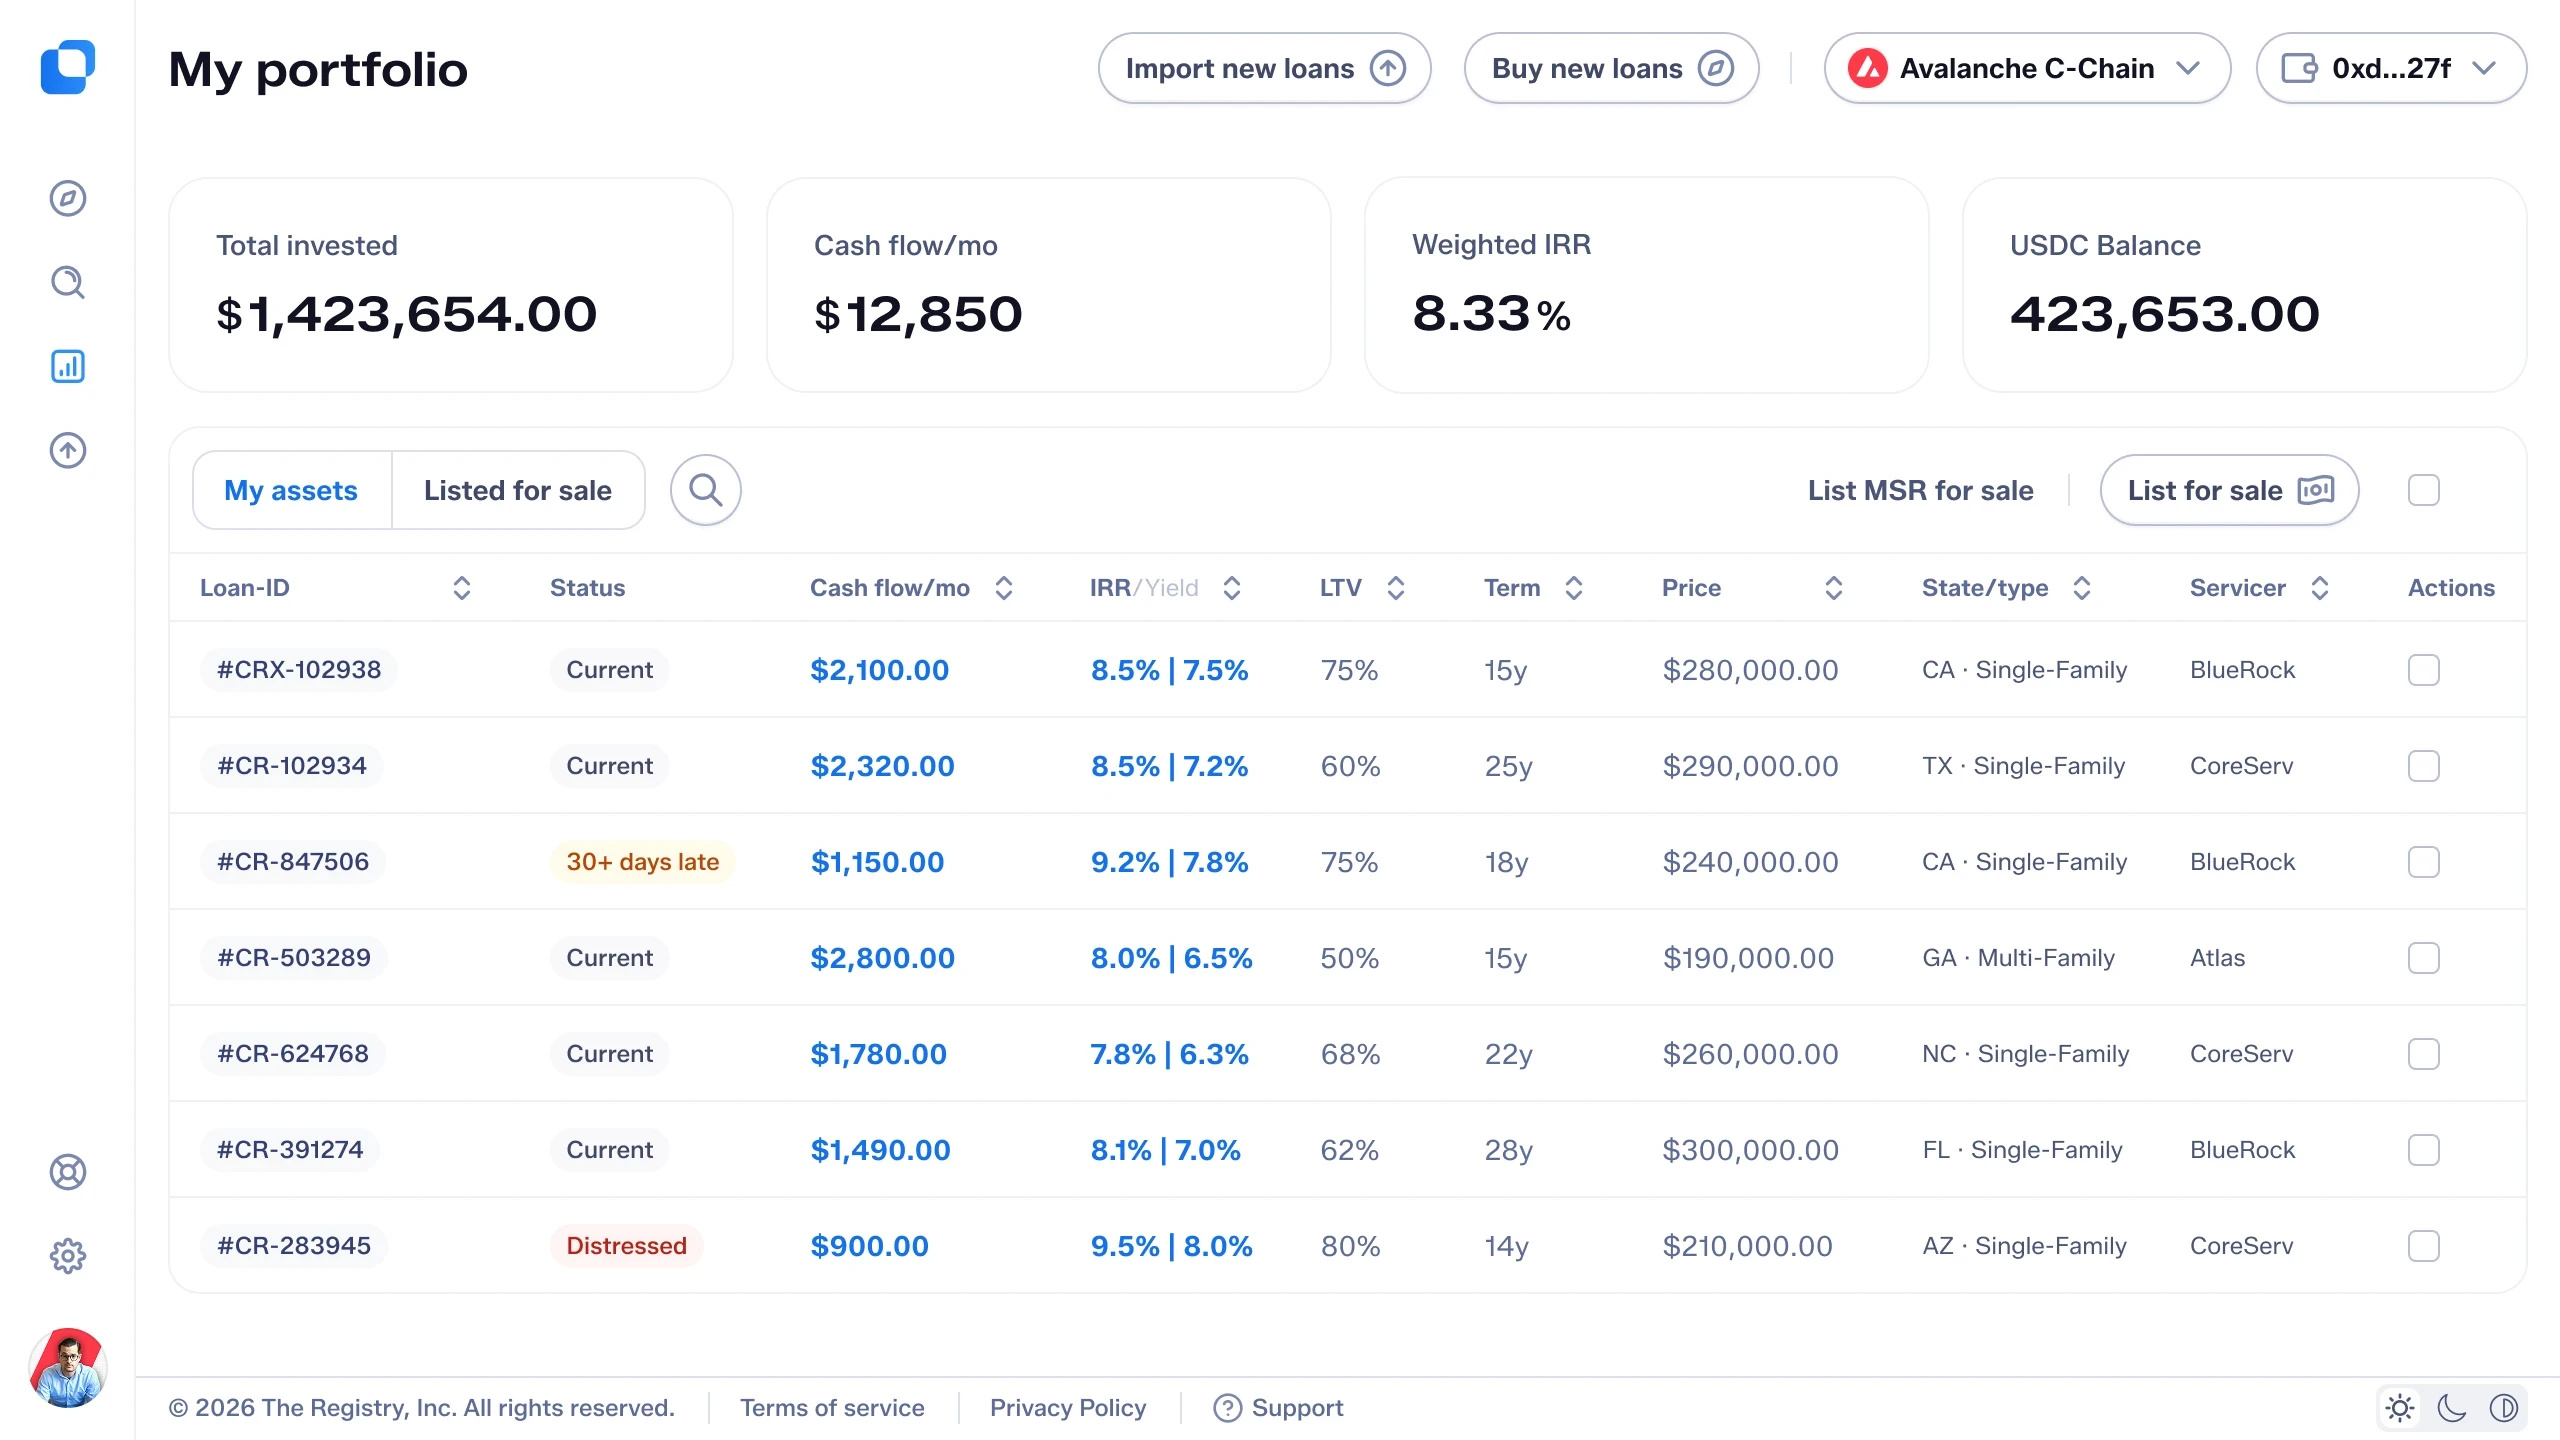Open the lifebuoy help icon in sidebar
The width and height of the screenshot is (2560, 1440).
pos(68,1172)
